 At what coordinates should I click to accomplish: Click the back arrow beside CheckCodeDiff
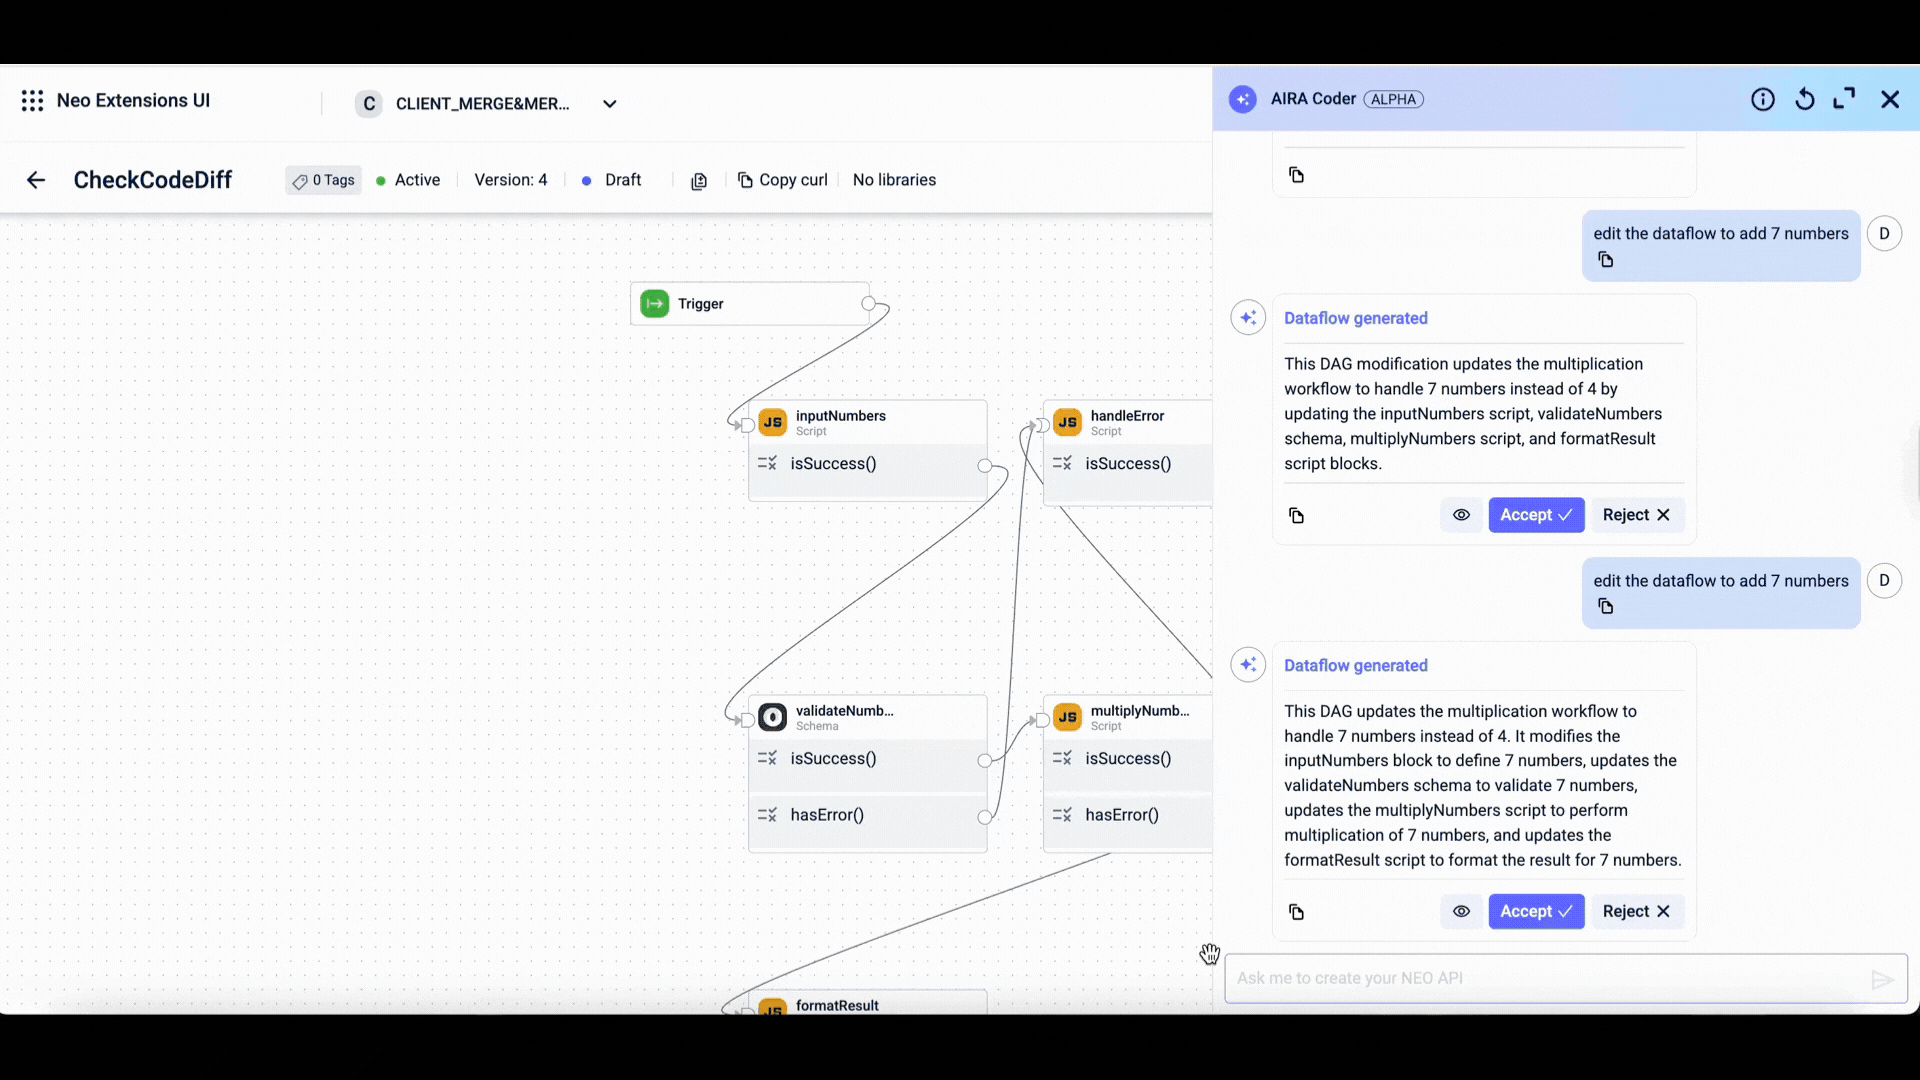(x=36, y=180)
